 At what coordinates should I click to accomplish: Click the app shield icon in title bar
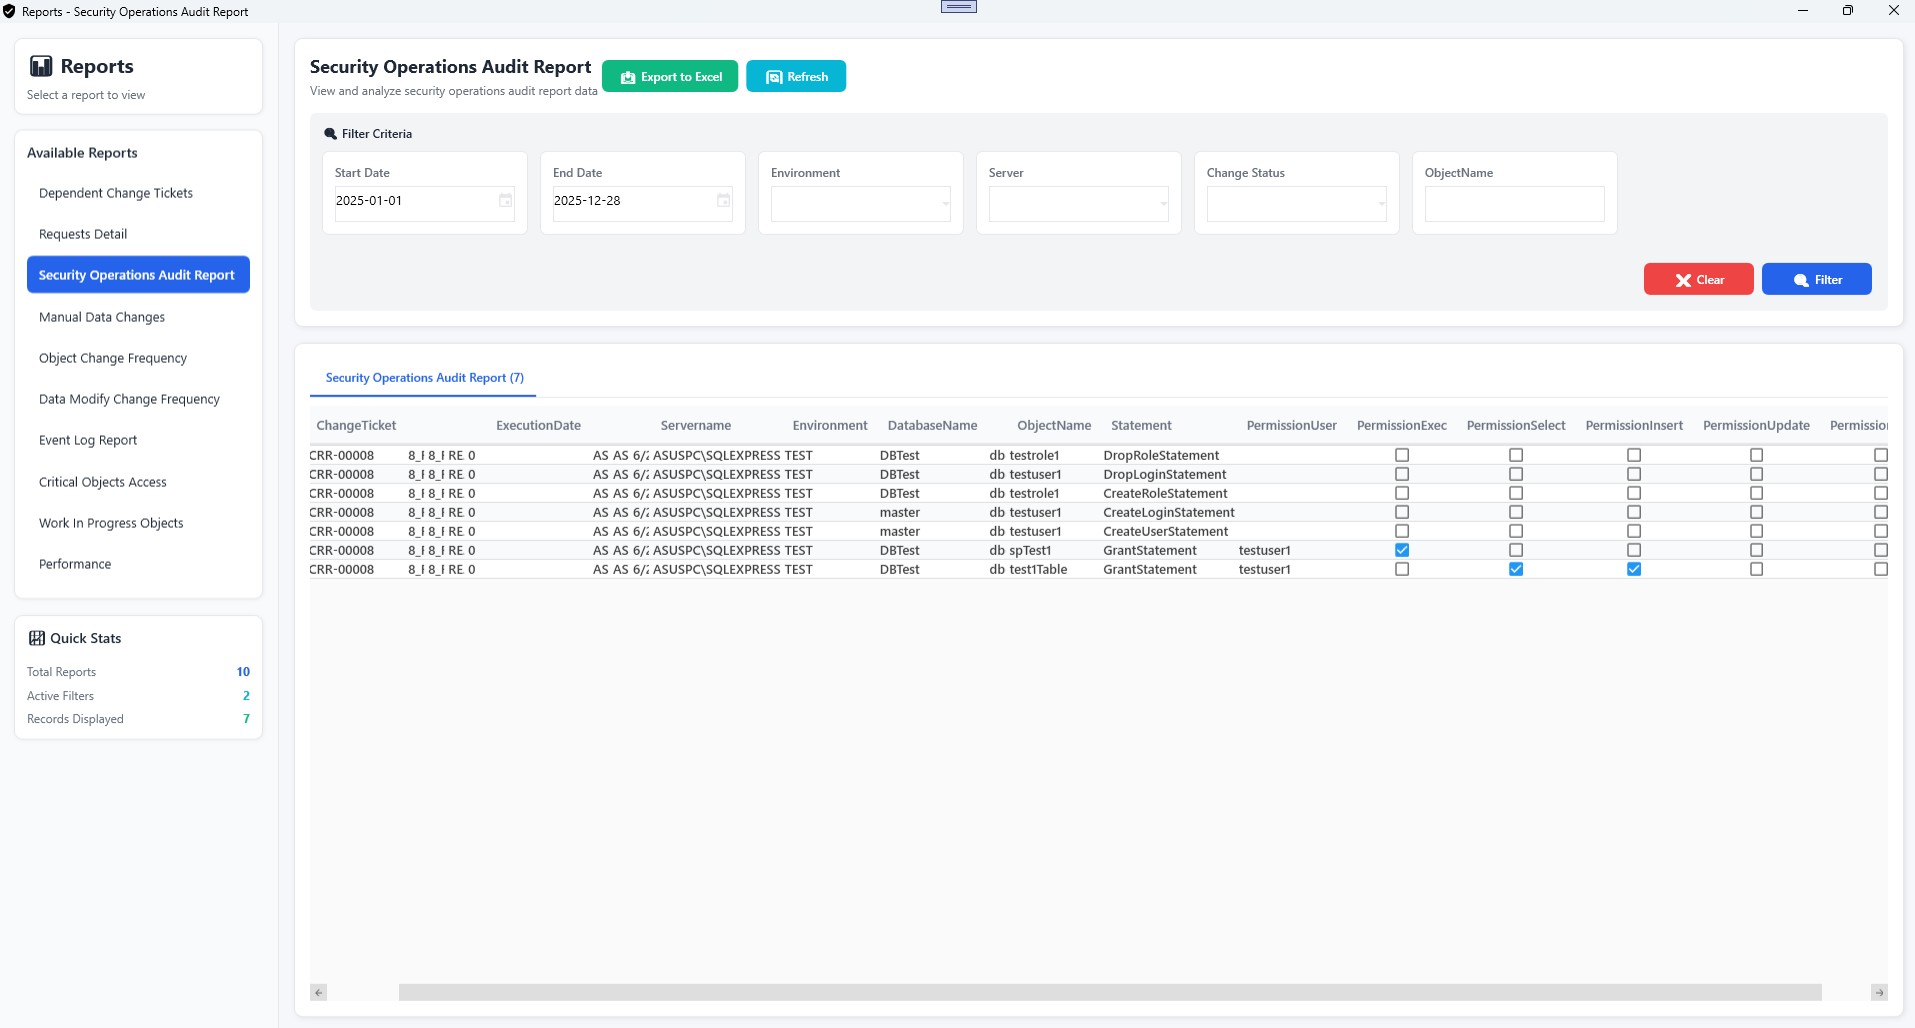coord(9,11)
